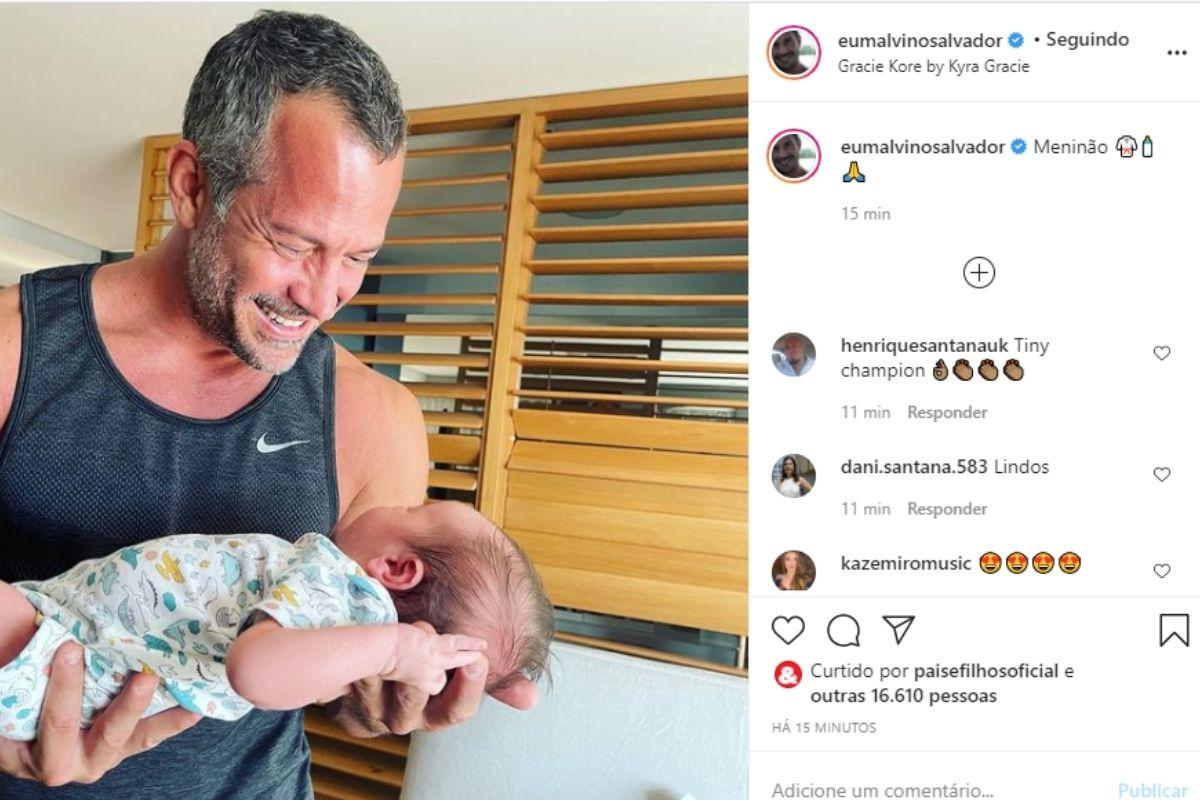The image size is (1200, 800).
Task: Open the three-dot more options menu
Action: point(1177,52)
